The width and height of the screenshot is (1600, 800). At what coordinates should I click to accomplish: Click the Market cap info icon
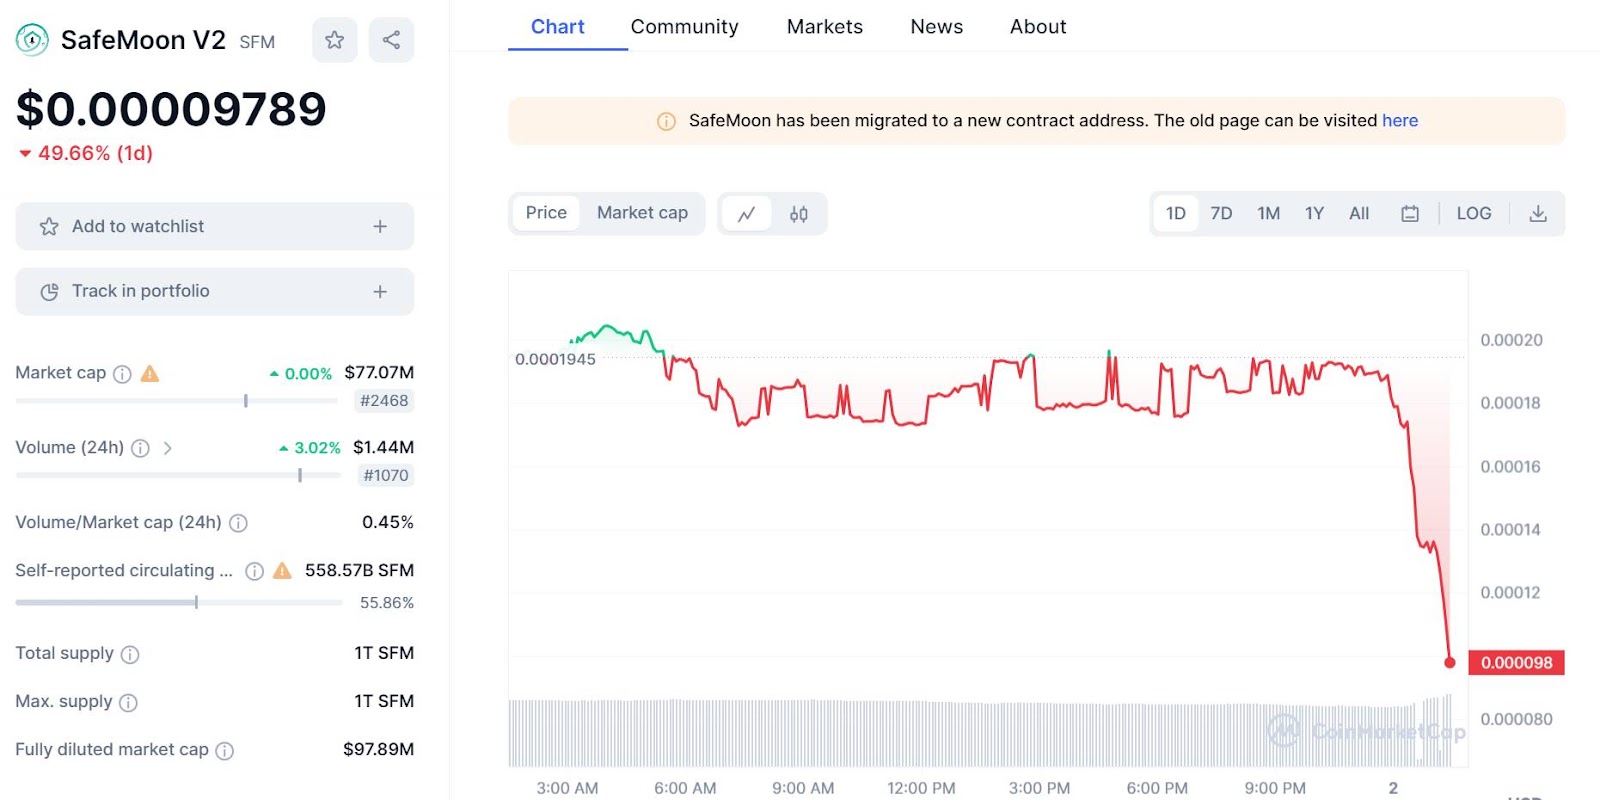pos(122,374)
